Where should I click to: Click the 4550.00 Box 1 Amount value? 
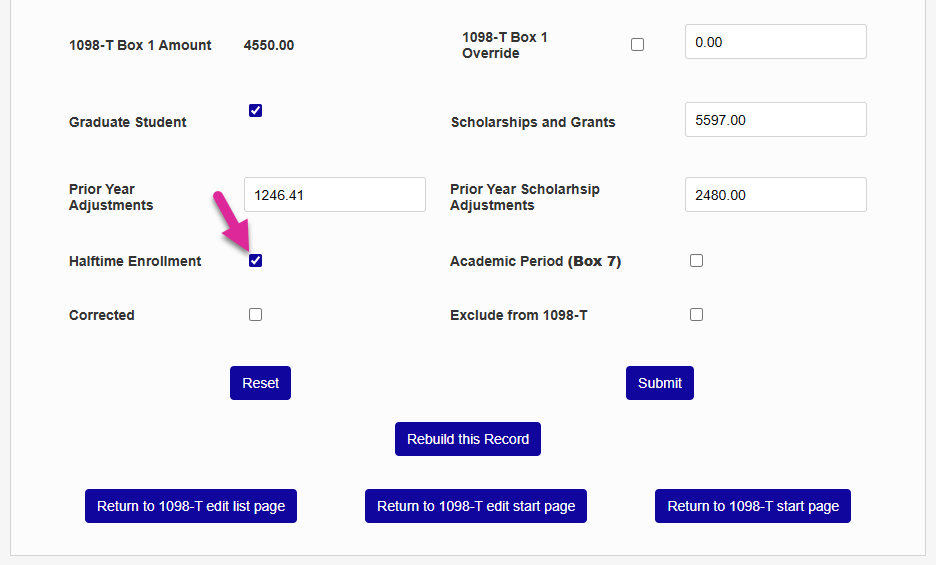click(269, 45)
